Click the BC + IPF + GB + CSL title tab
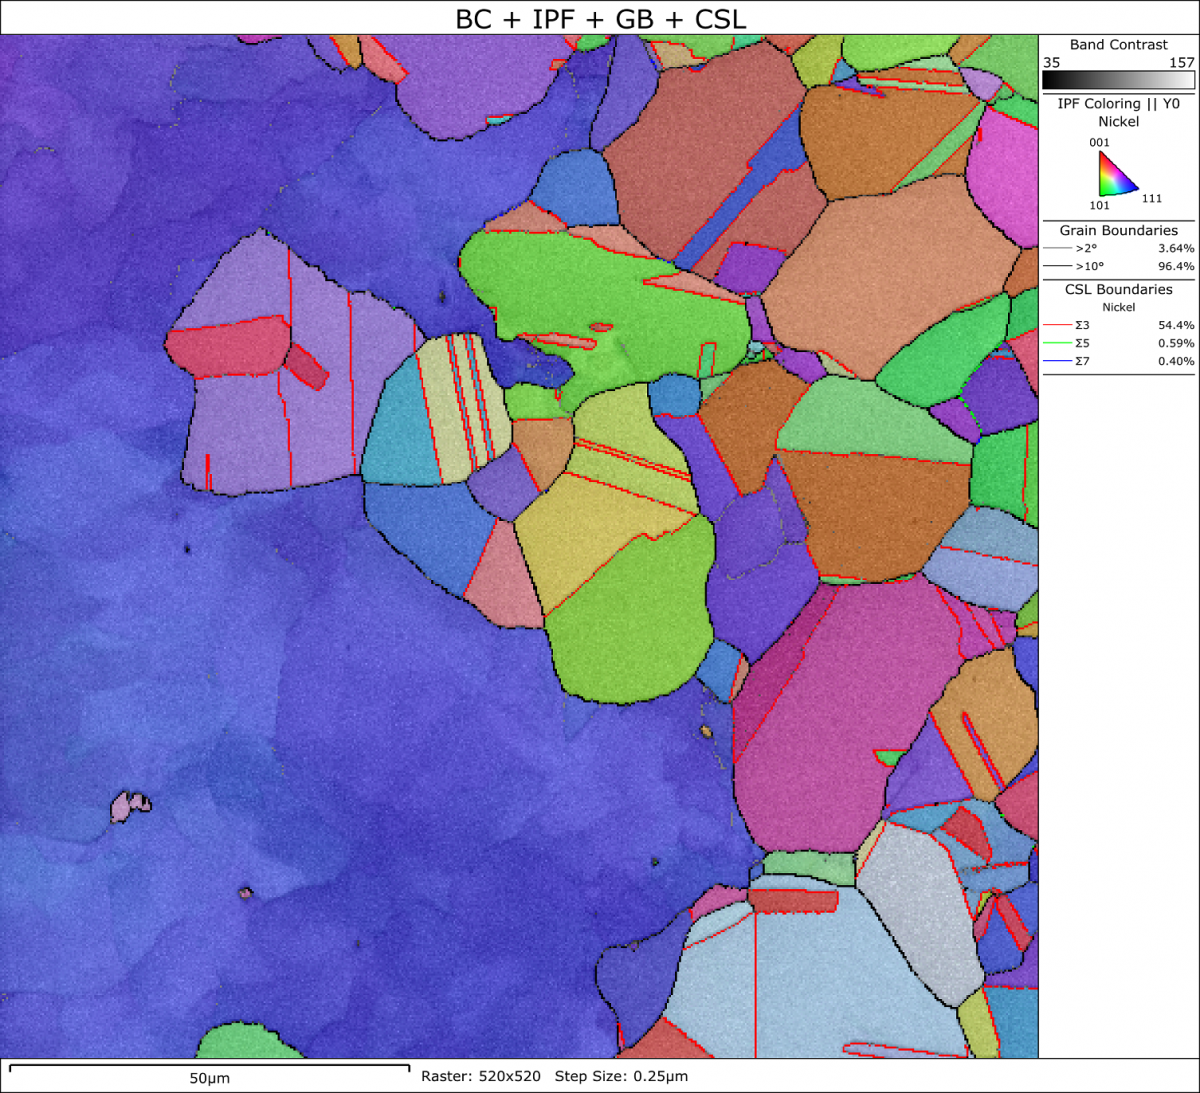 pos(600,16)
